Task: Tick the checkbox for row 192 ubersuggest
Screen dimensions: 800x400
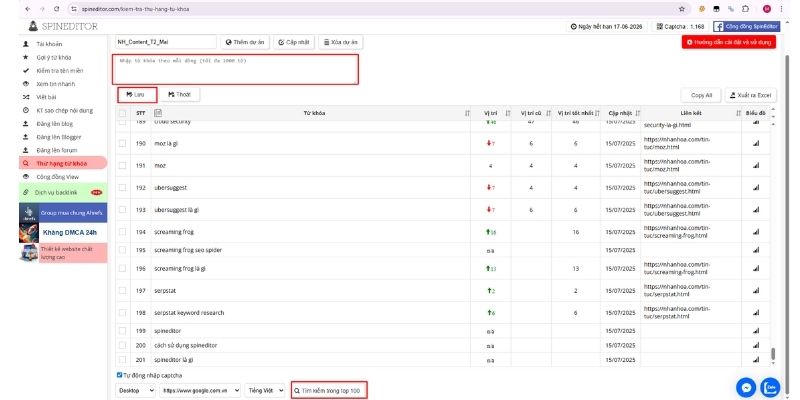Action: pos(122,188)
